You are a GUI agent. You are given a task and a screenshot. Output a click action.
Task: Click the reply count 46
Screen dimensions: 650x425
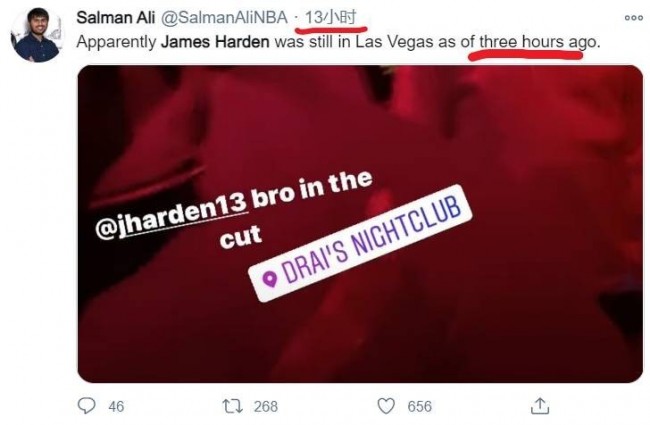coord(116,406)
